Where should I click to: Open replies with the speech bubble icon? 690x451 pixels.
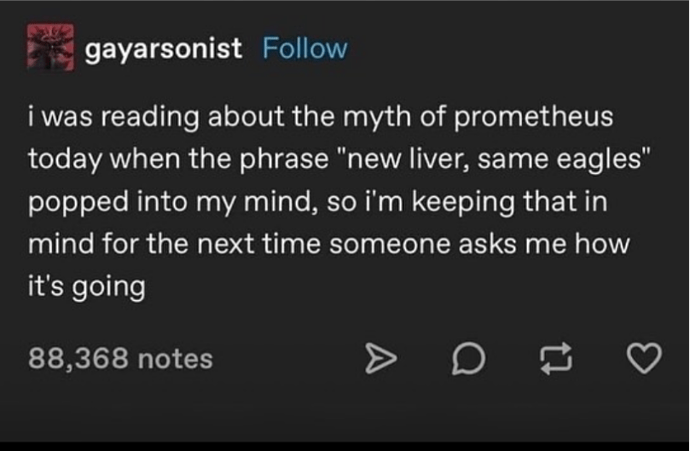469,358
